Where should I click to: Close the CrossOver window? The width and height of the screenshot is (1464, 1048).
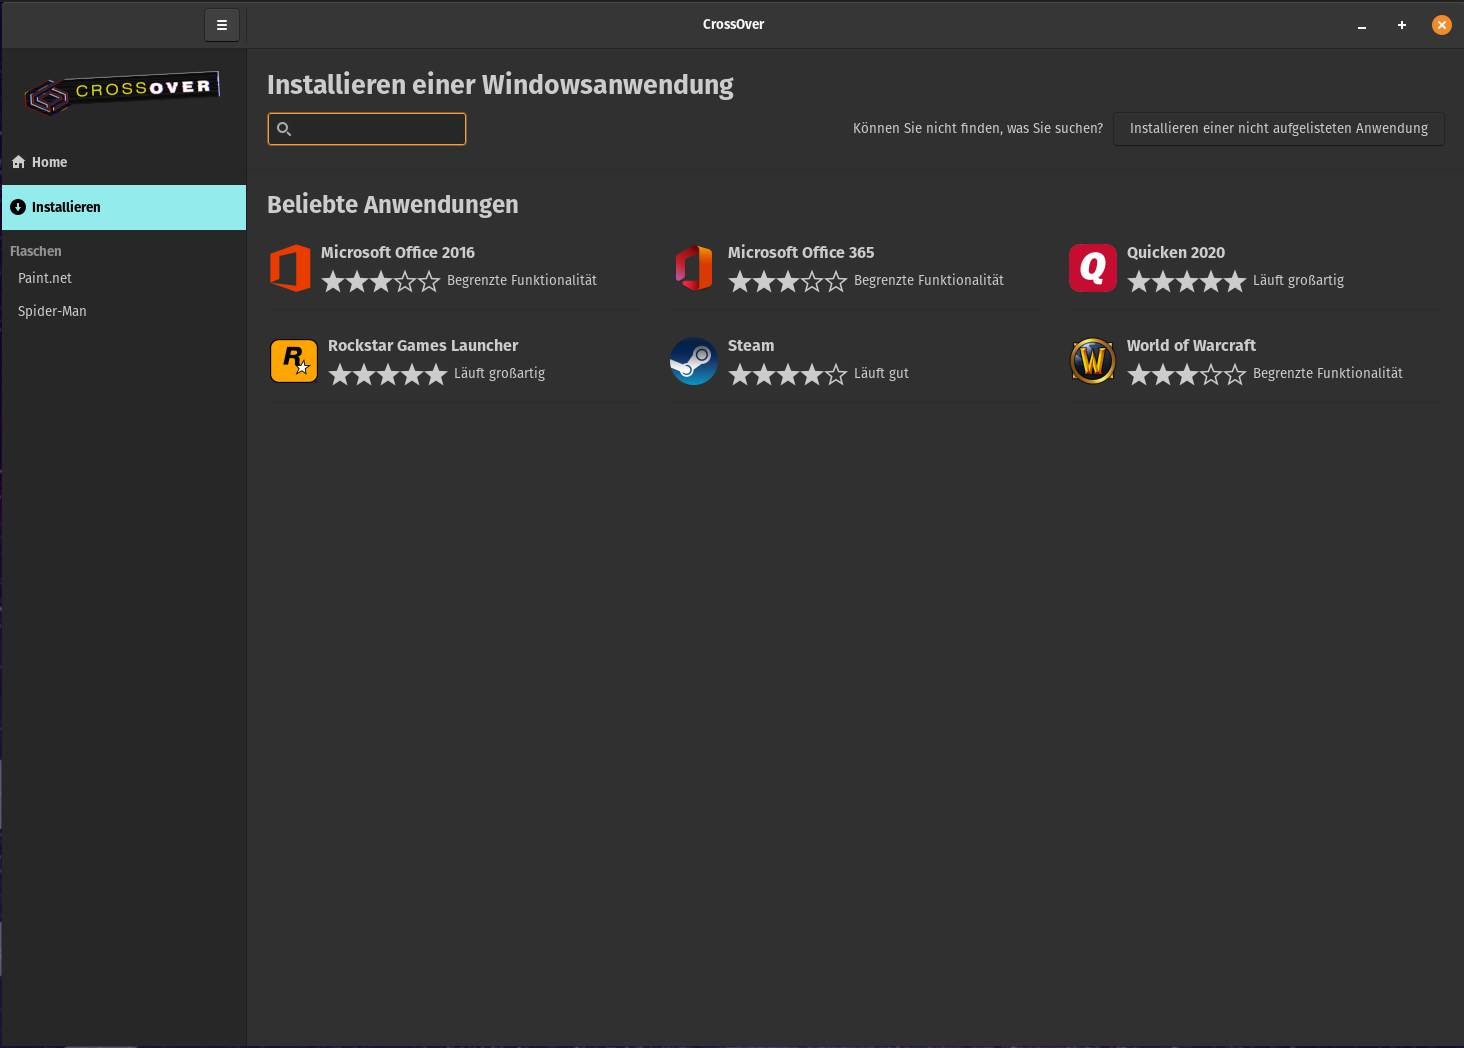[x=1441, y=25]
